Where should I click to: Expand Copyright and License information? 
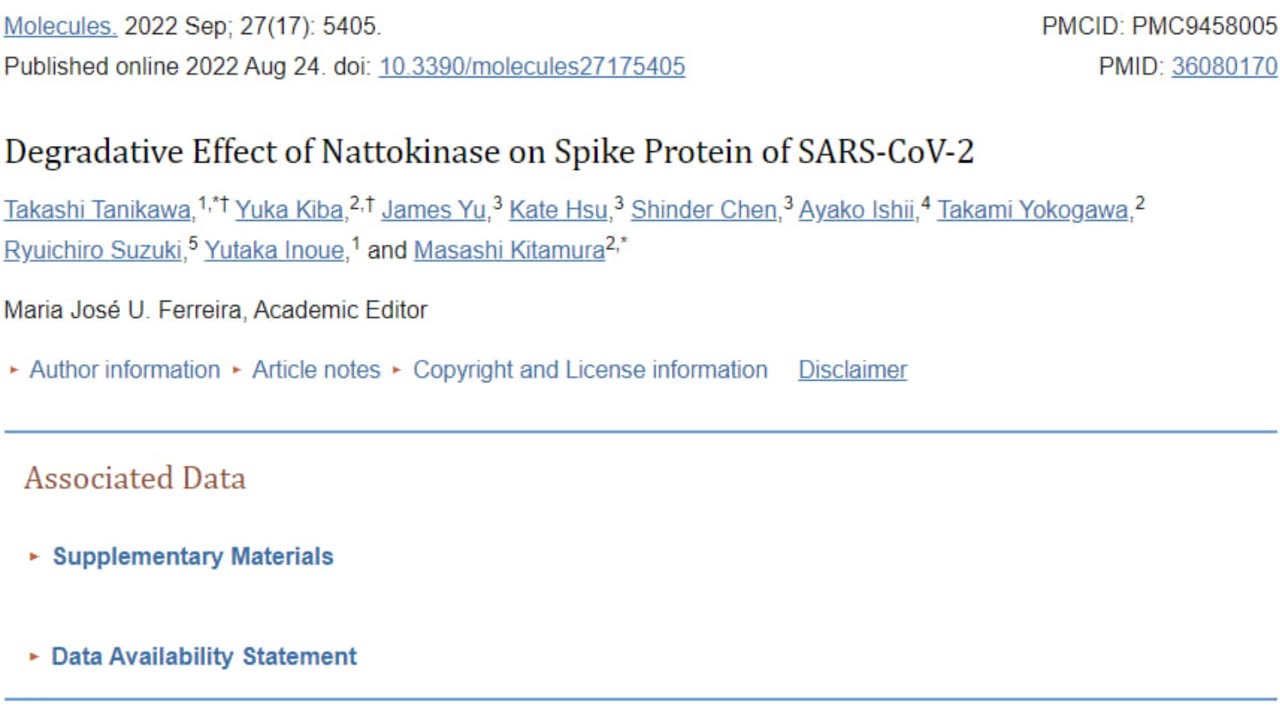point(590,370)
